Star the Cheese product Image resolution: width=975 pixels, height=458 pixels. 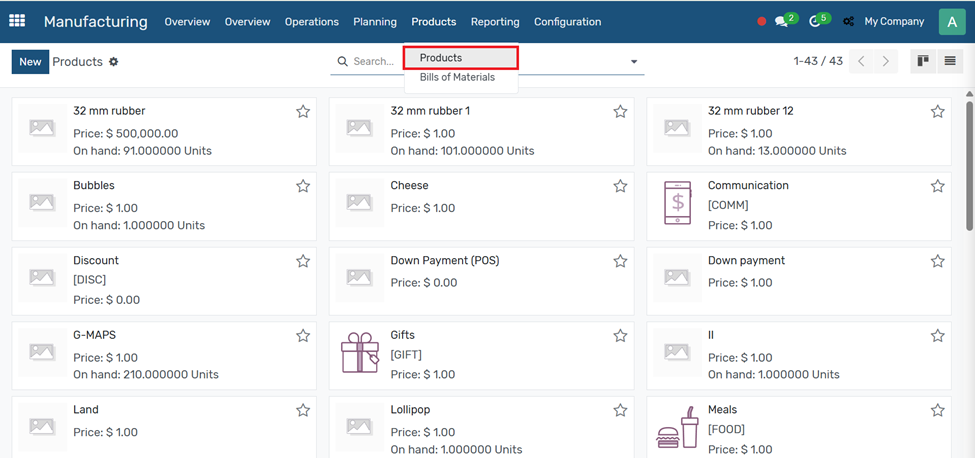pos(620,186)
